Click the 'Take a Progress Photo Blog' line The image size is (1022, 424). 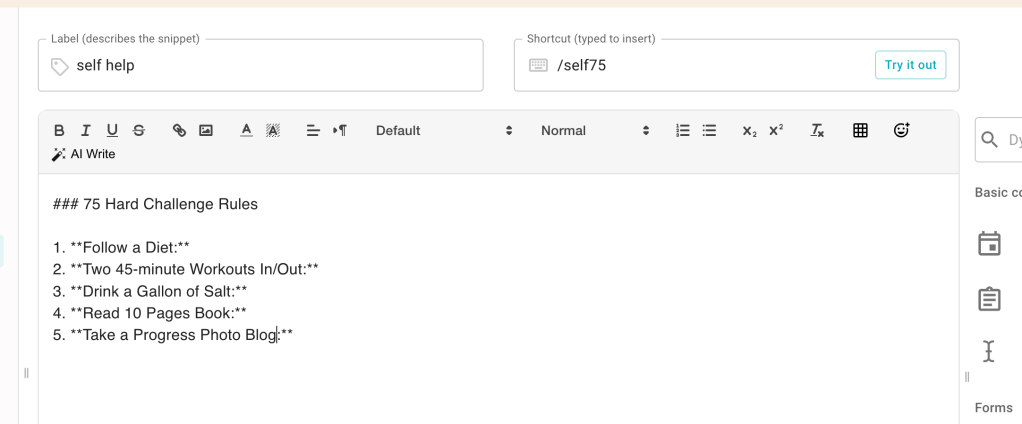[x=173, y=335]
